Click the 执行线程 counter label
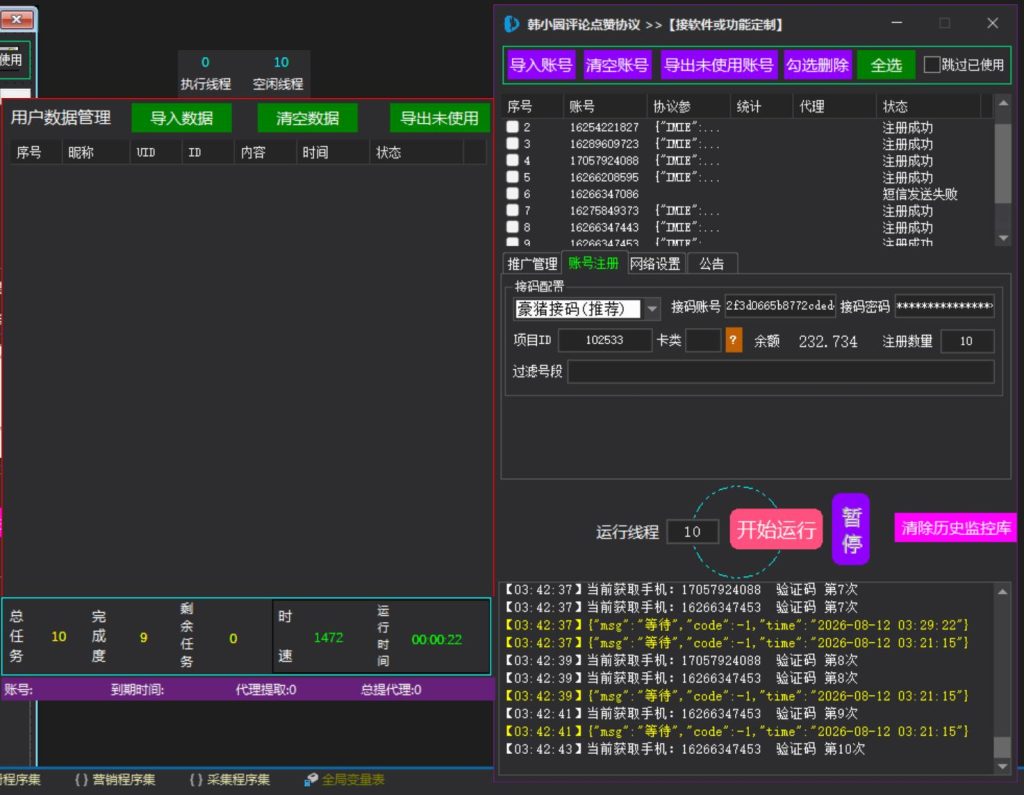The height and width of the screenshot is (795, 1024). click(206, 84)
